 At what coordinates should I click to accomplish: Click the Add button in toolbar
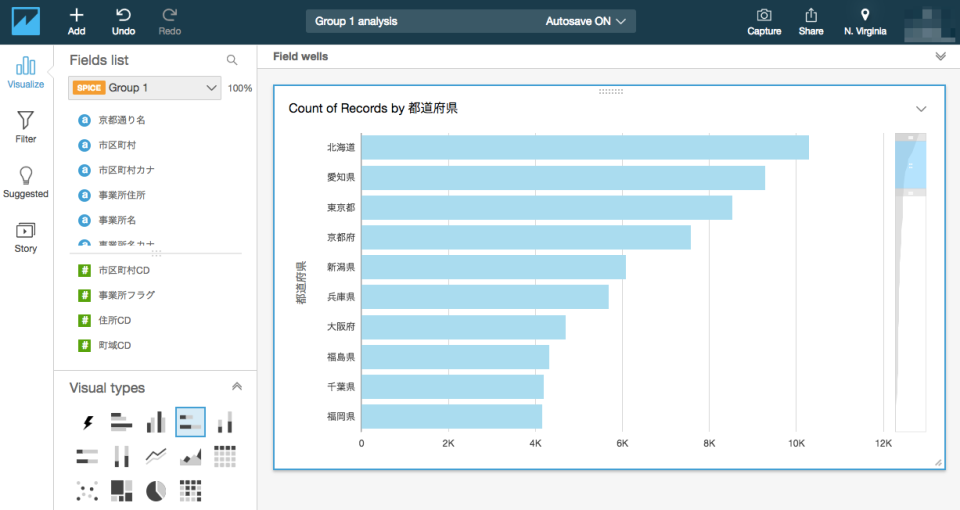[x=77, y=21]
